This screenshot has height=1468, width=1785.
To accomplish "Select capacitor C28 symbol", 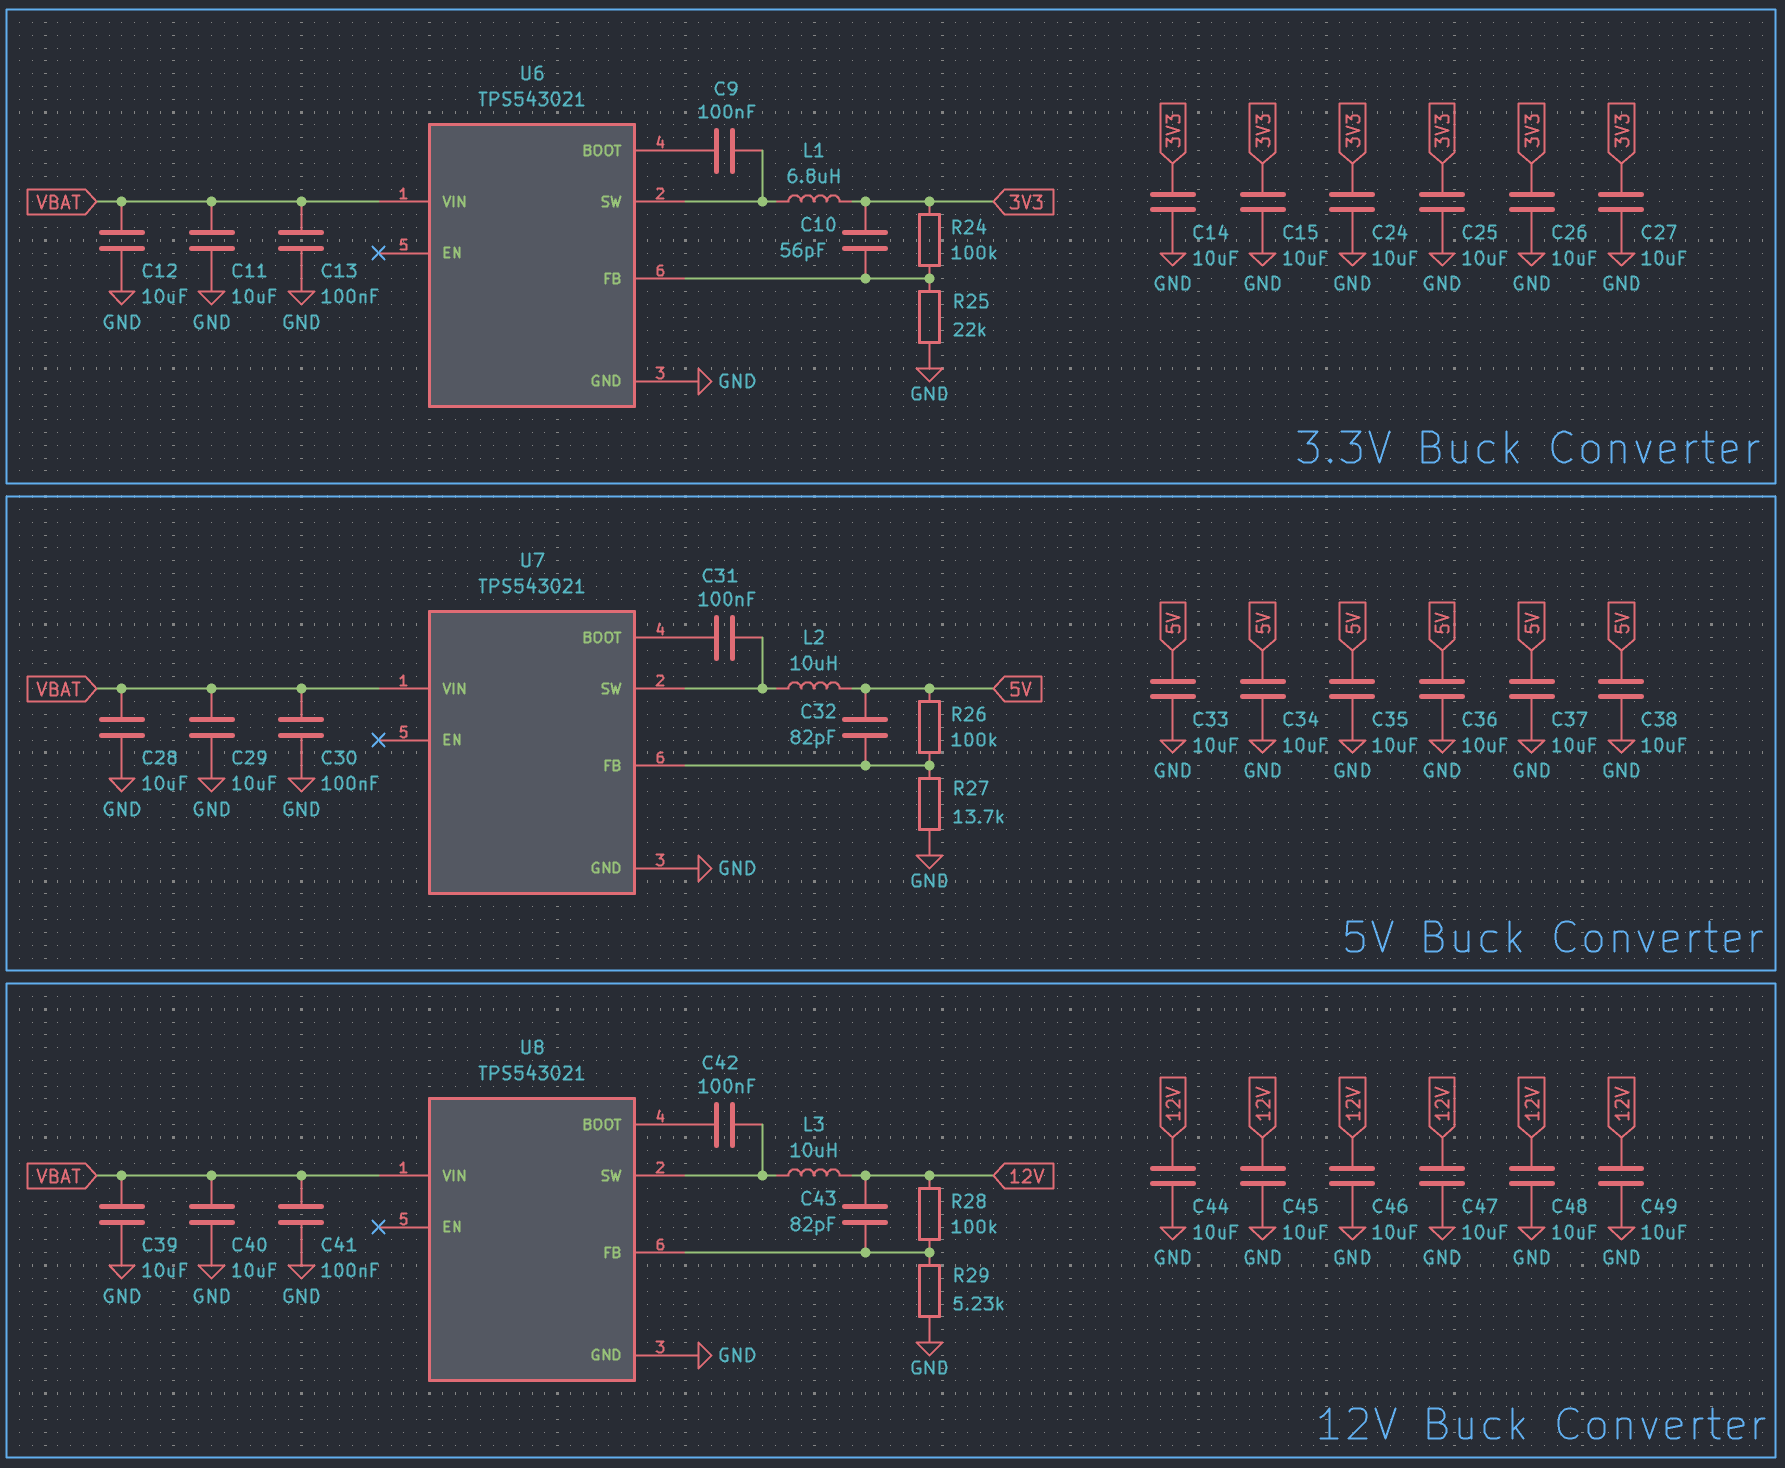I will 122,728.
